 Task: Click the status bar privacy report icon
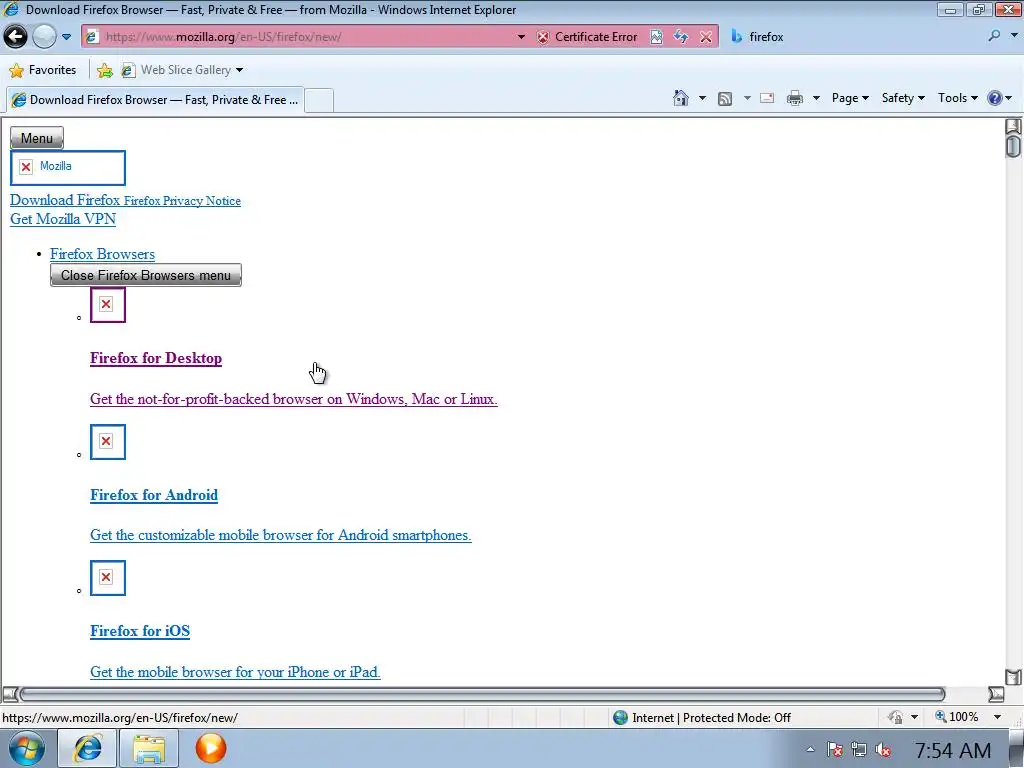[x=895, y=718]
